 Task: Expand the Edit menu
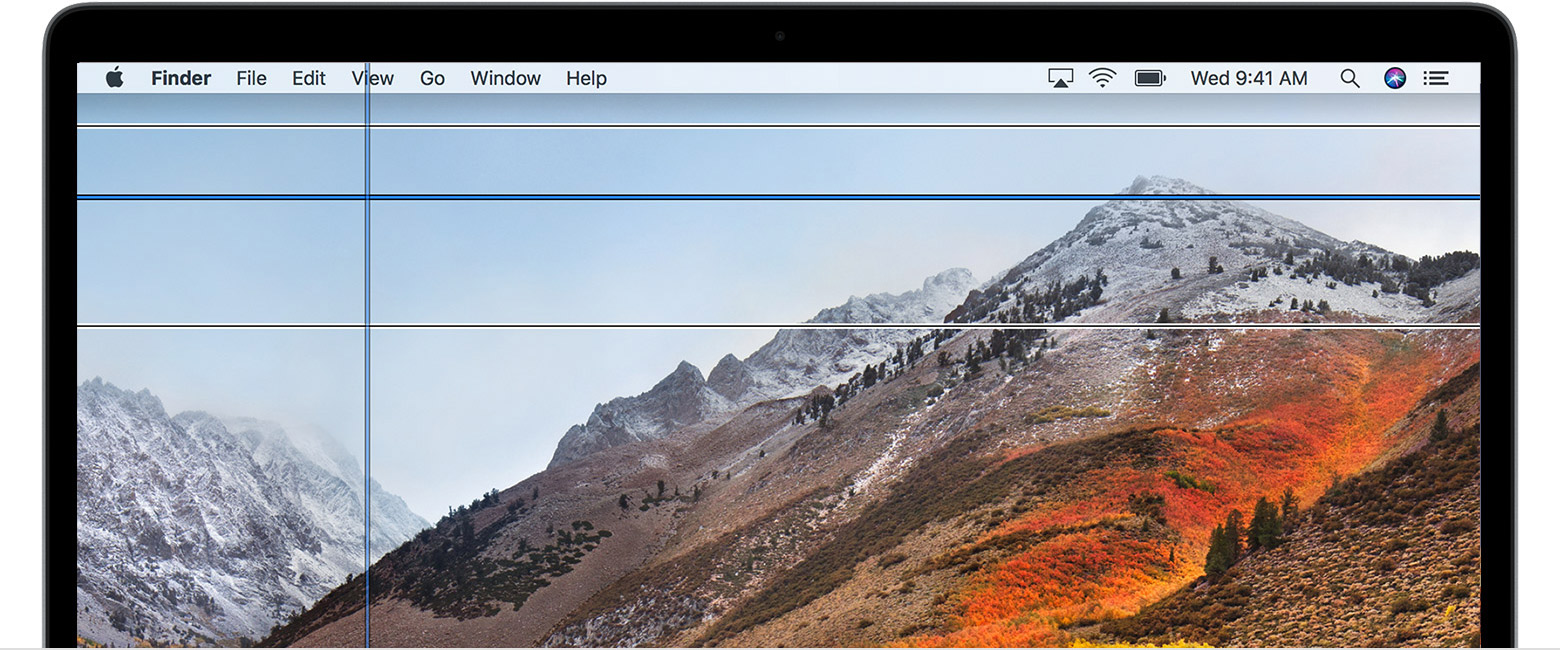click(x=309, y=78)
